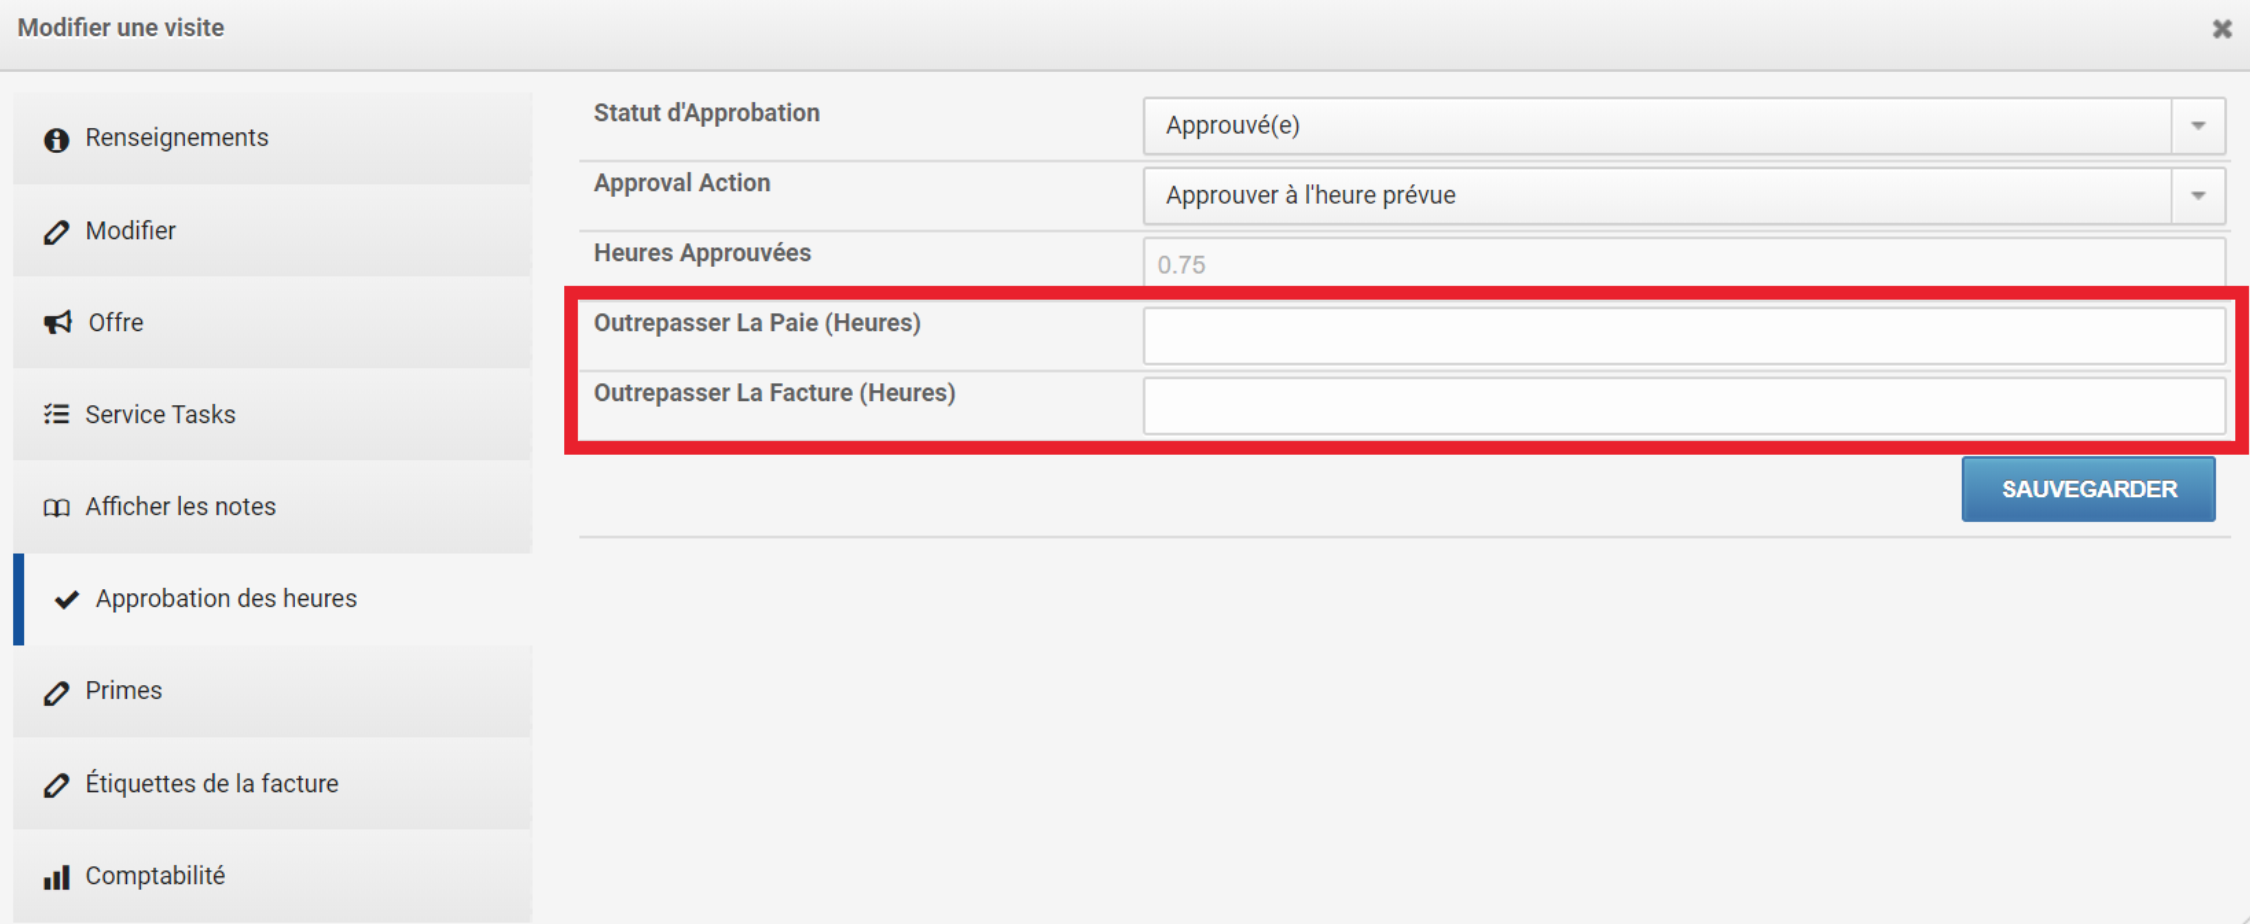2250x924 pixels.
Task: Expand the Approval Action dropdown arrow
Action: [x=2198, y=196]
